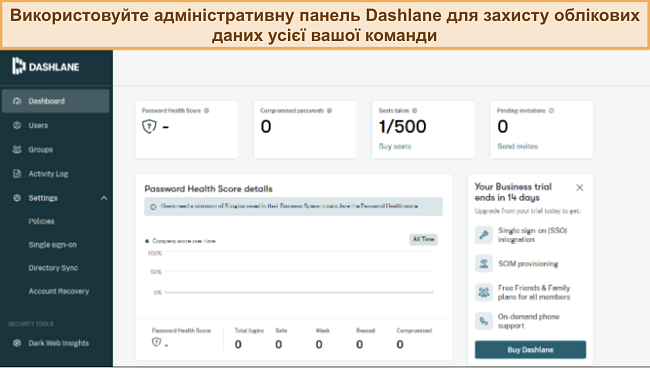Click the Total logins value

pos(238,344)
